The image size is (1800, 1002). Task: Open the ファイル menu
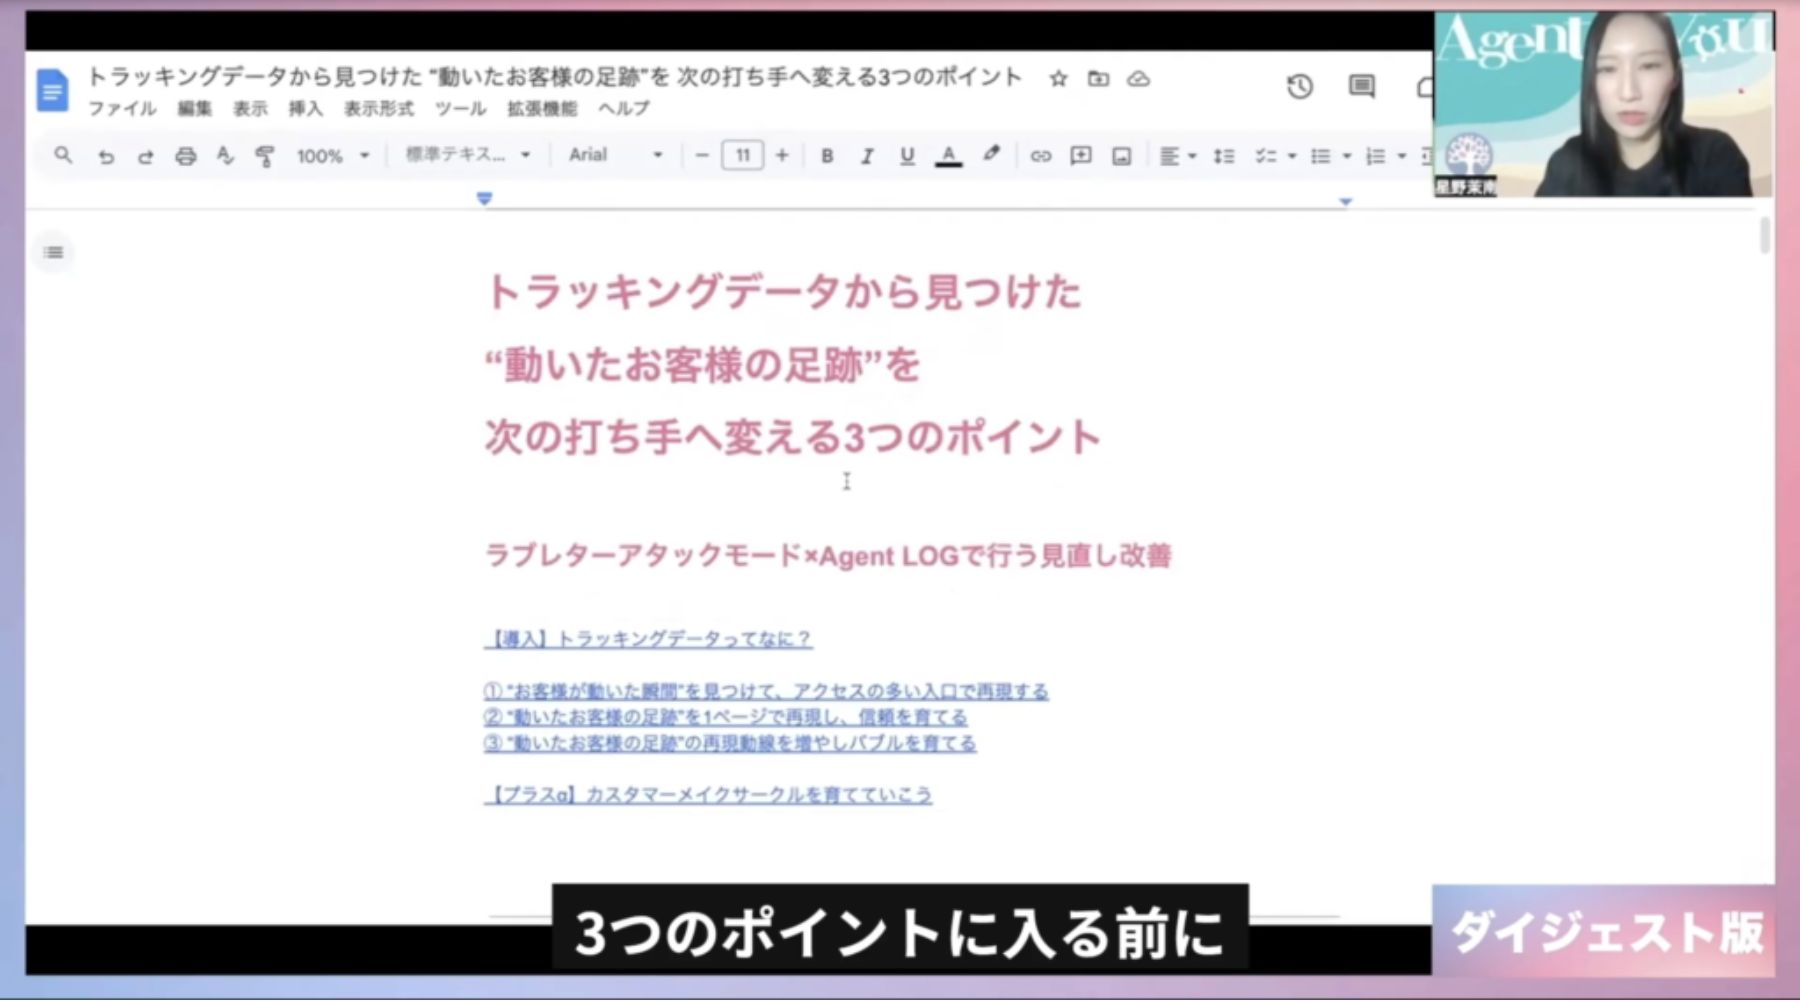coord(122,109)
